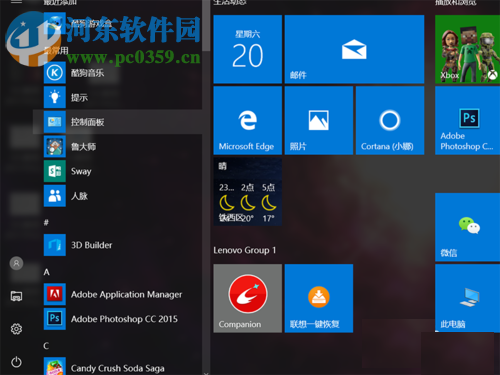Viewport: 500px width, 375px height.
Task: Open the calendar tile showing 20
Action: click(x=248, y=49)
